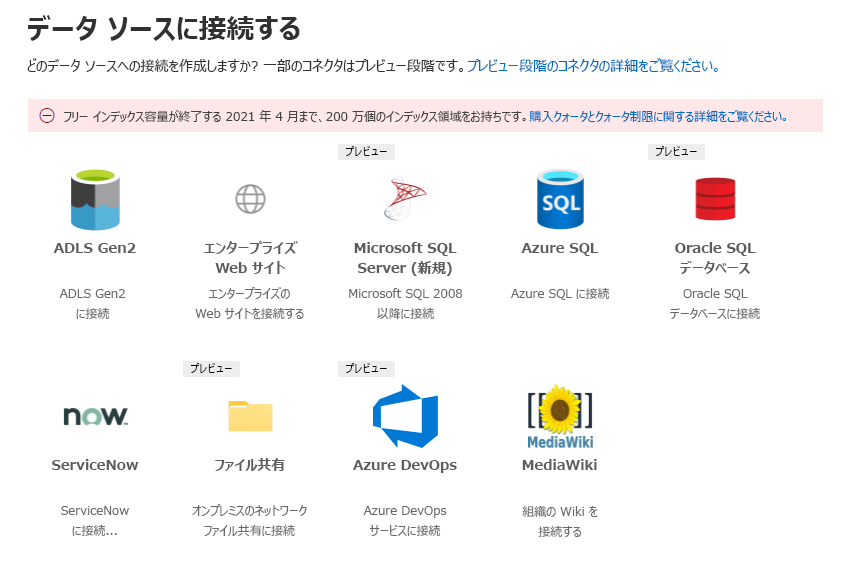
Task: Click the 'ServiceNow' connector title
Action: [x=95, y=465]
